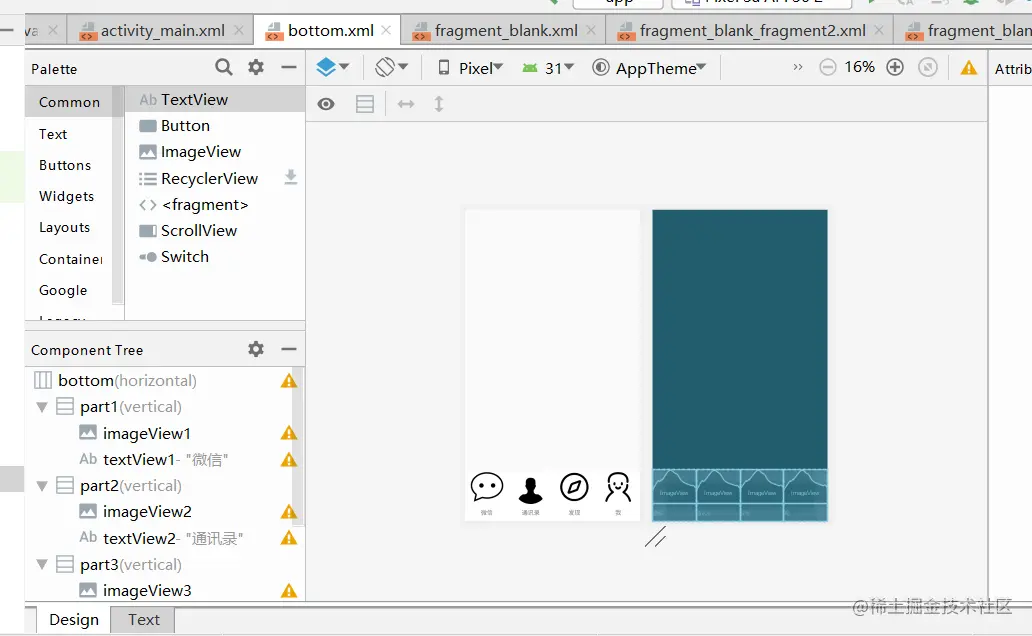Click the compass discover icon in preview
This screenshot has height=636, width=1032.
pyautogui.click(x=574, y=487)
